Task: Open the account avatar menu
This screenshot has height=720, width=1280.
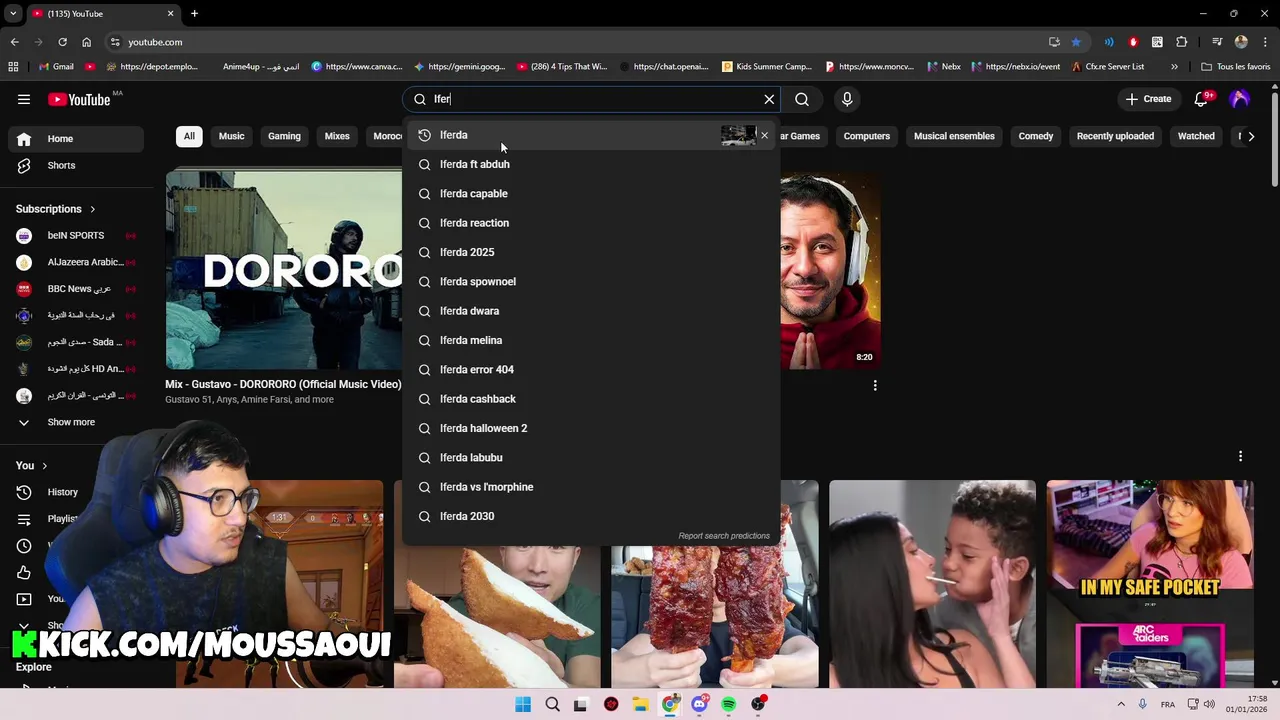Action: pos(1240,99)
